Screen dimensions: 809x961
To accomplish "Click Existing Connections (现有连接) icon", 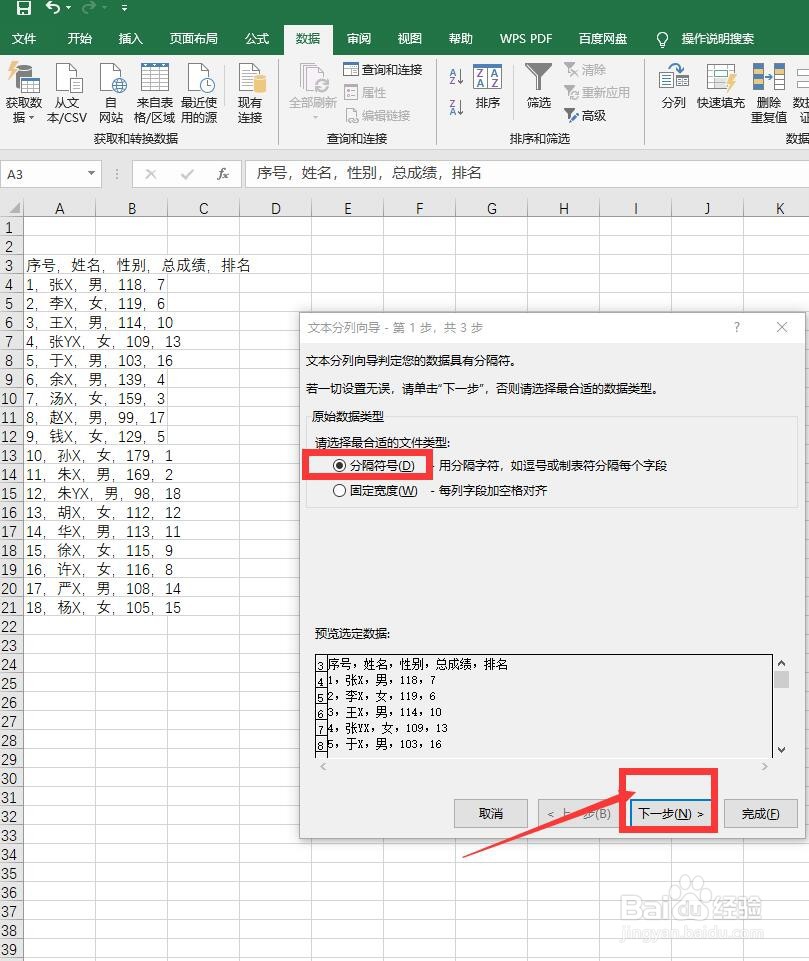I will point(250,93).
